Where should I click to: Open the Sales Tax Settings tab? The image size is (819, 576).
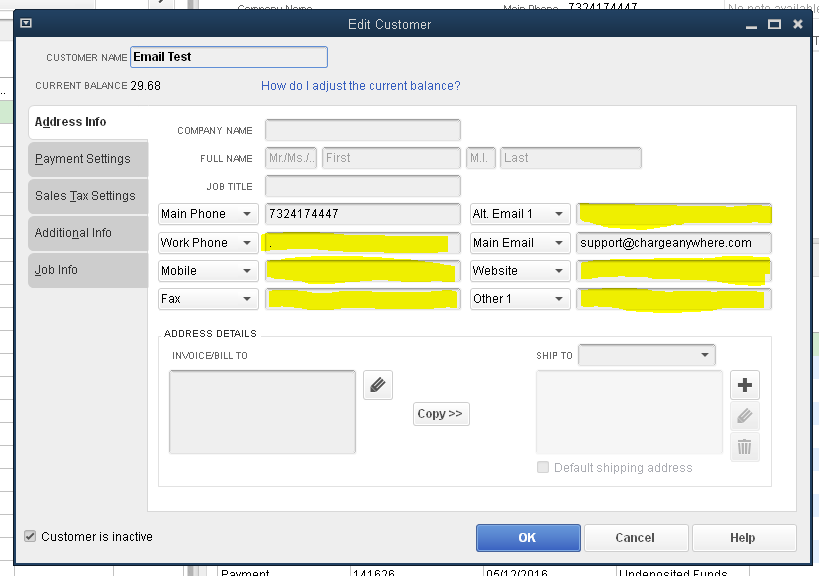click(x=87, y=196)
